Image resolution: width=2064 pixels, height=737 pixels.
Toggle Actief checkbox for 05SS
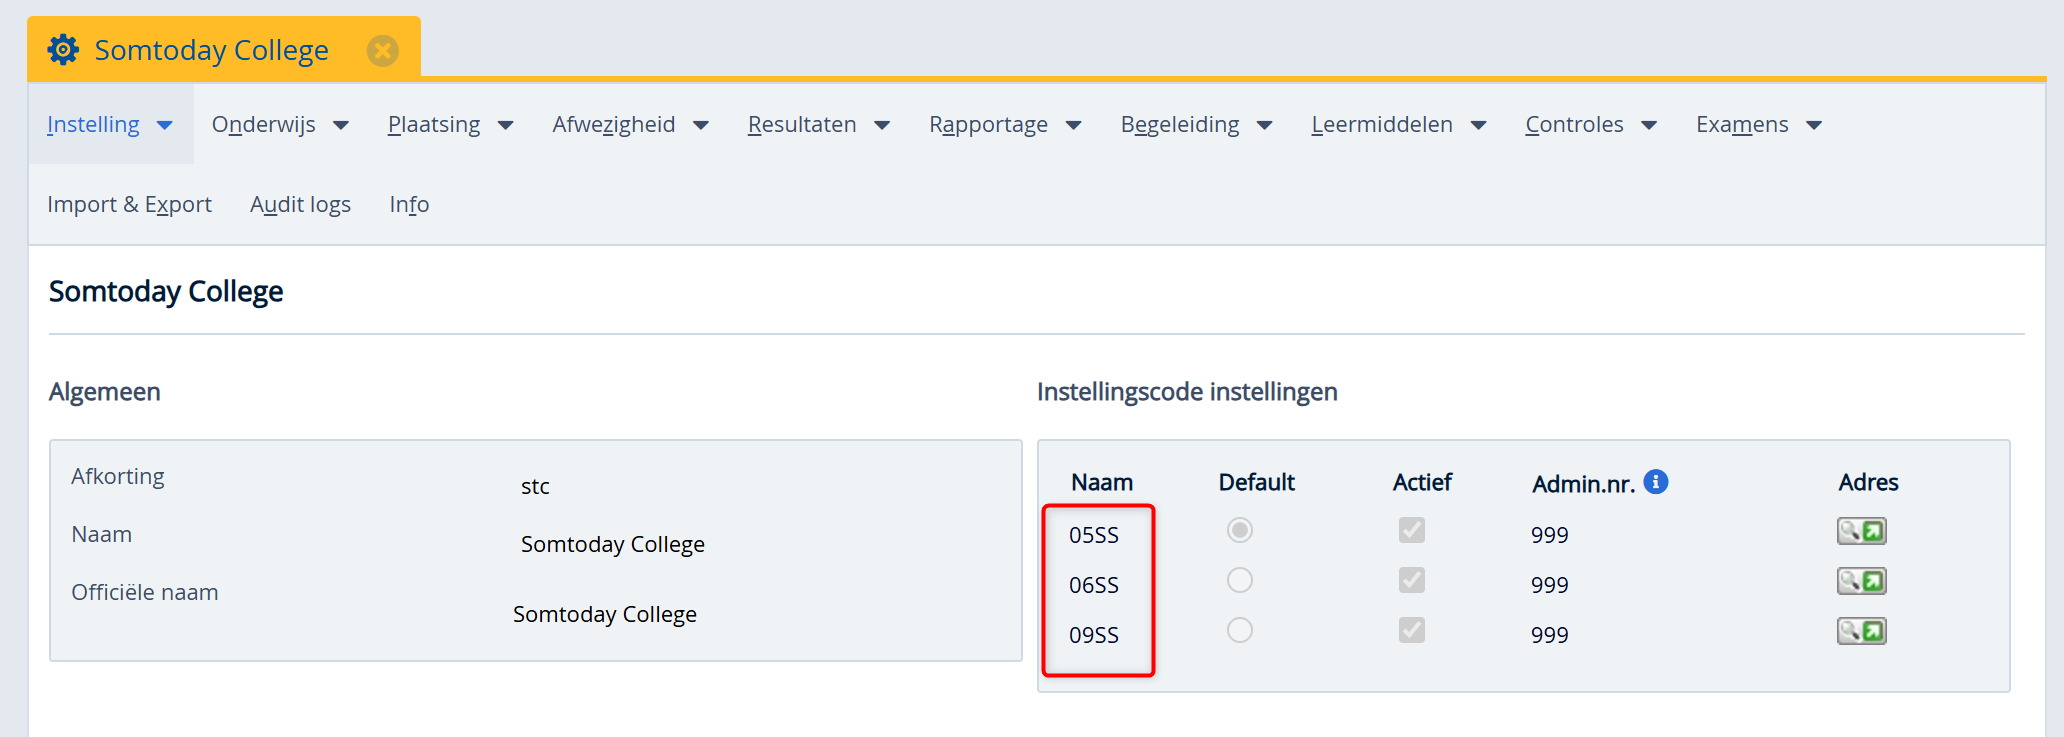(x=1411, y=530)
